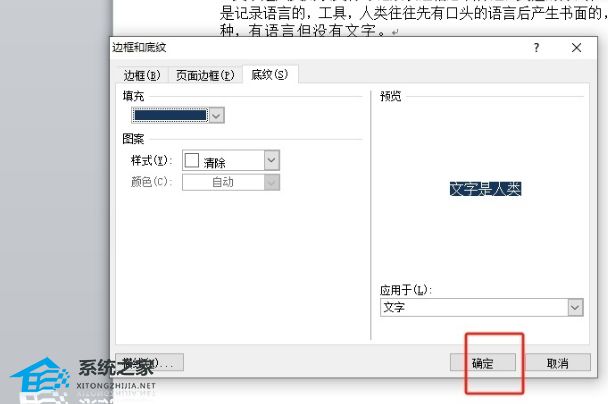The image size is (608, 404).
Task: Click the 文字是人类 preview sample
Action: tap(485, 189)
